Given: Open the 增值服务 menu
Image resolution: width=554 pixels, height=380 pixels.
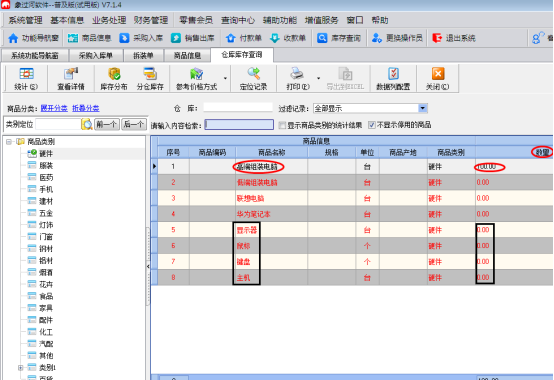Looking at the screenshot, I should pyautogui.click(x=322, y=20).
